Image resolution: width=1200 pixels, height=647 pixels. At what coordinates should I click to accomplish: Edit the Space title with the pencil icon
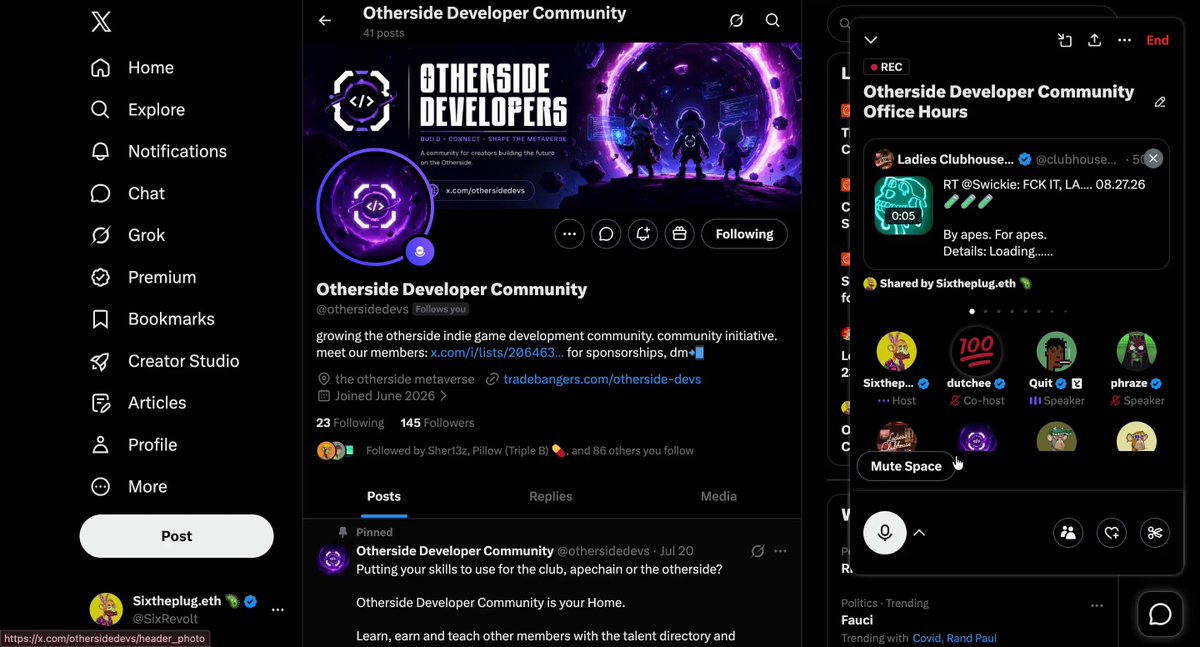pos(1160,102)
